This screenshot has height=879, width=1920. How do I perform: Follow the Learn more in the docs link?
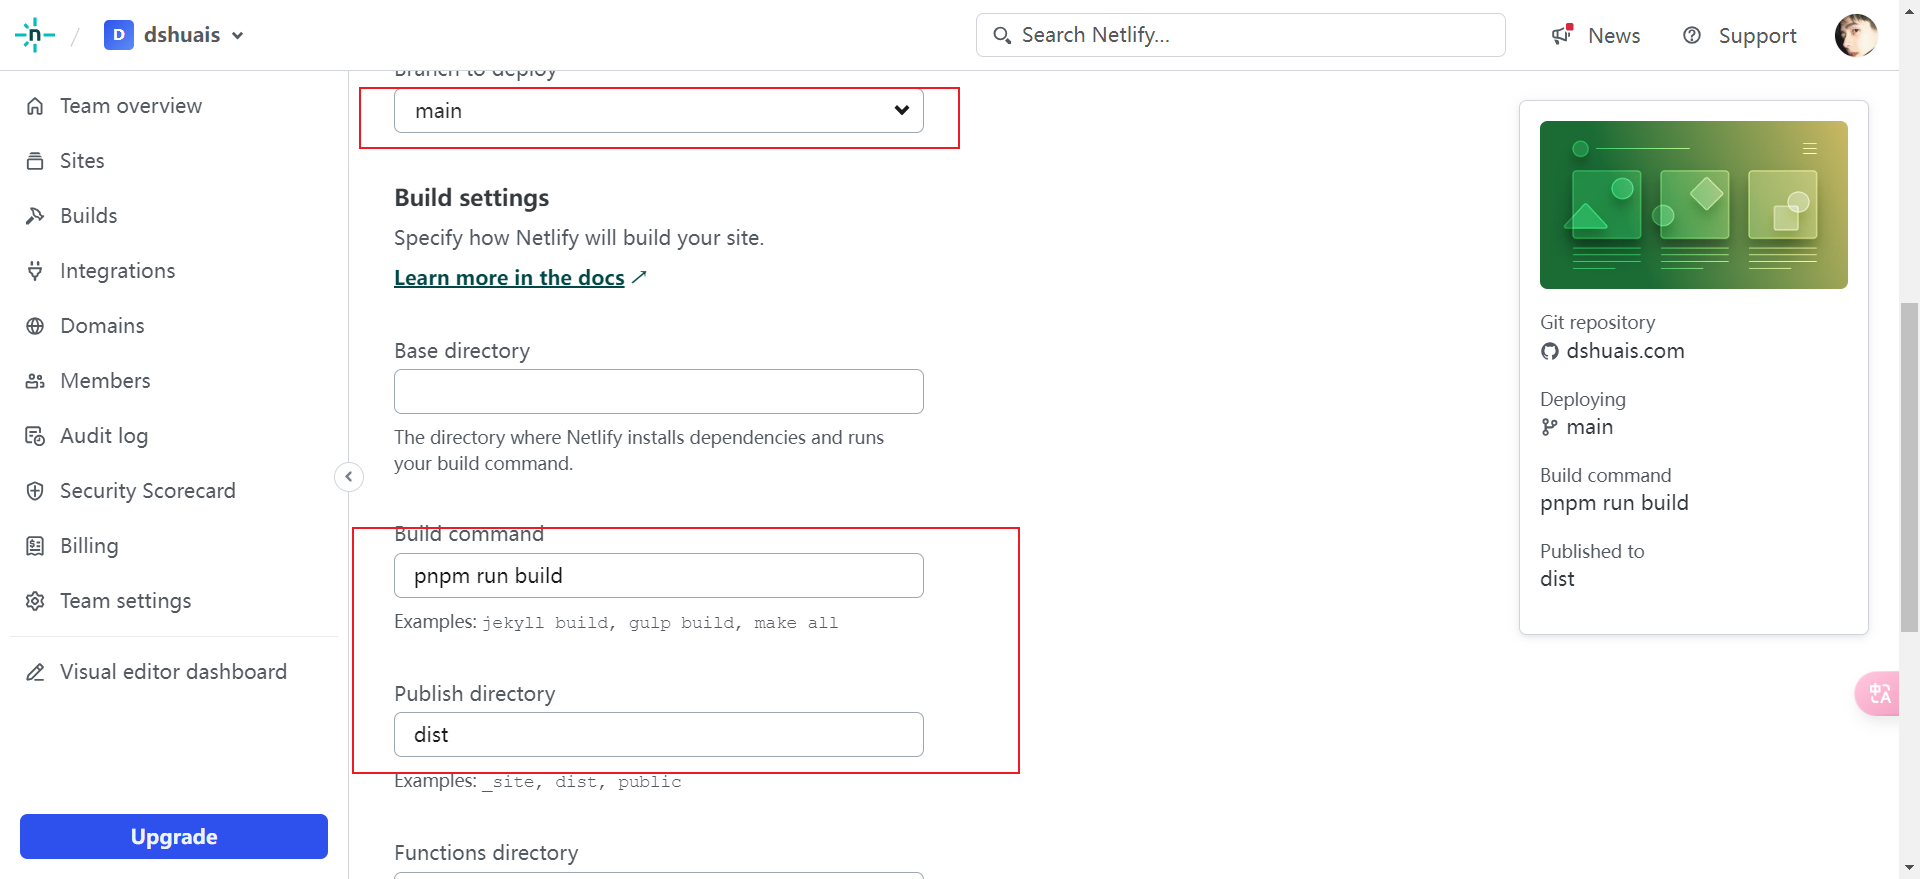509,278
